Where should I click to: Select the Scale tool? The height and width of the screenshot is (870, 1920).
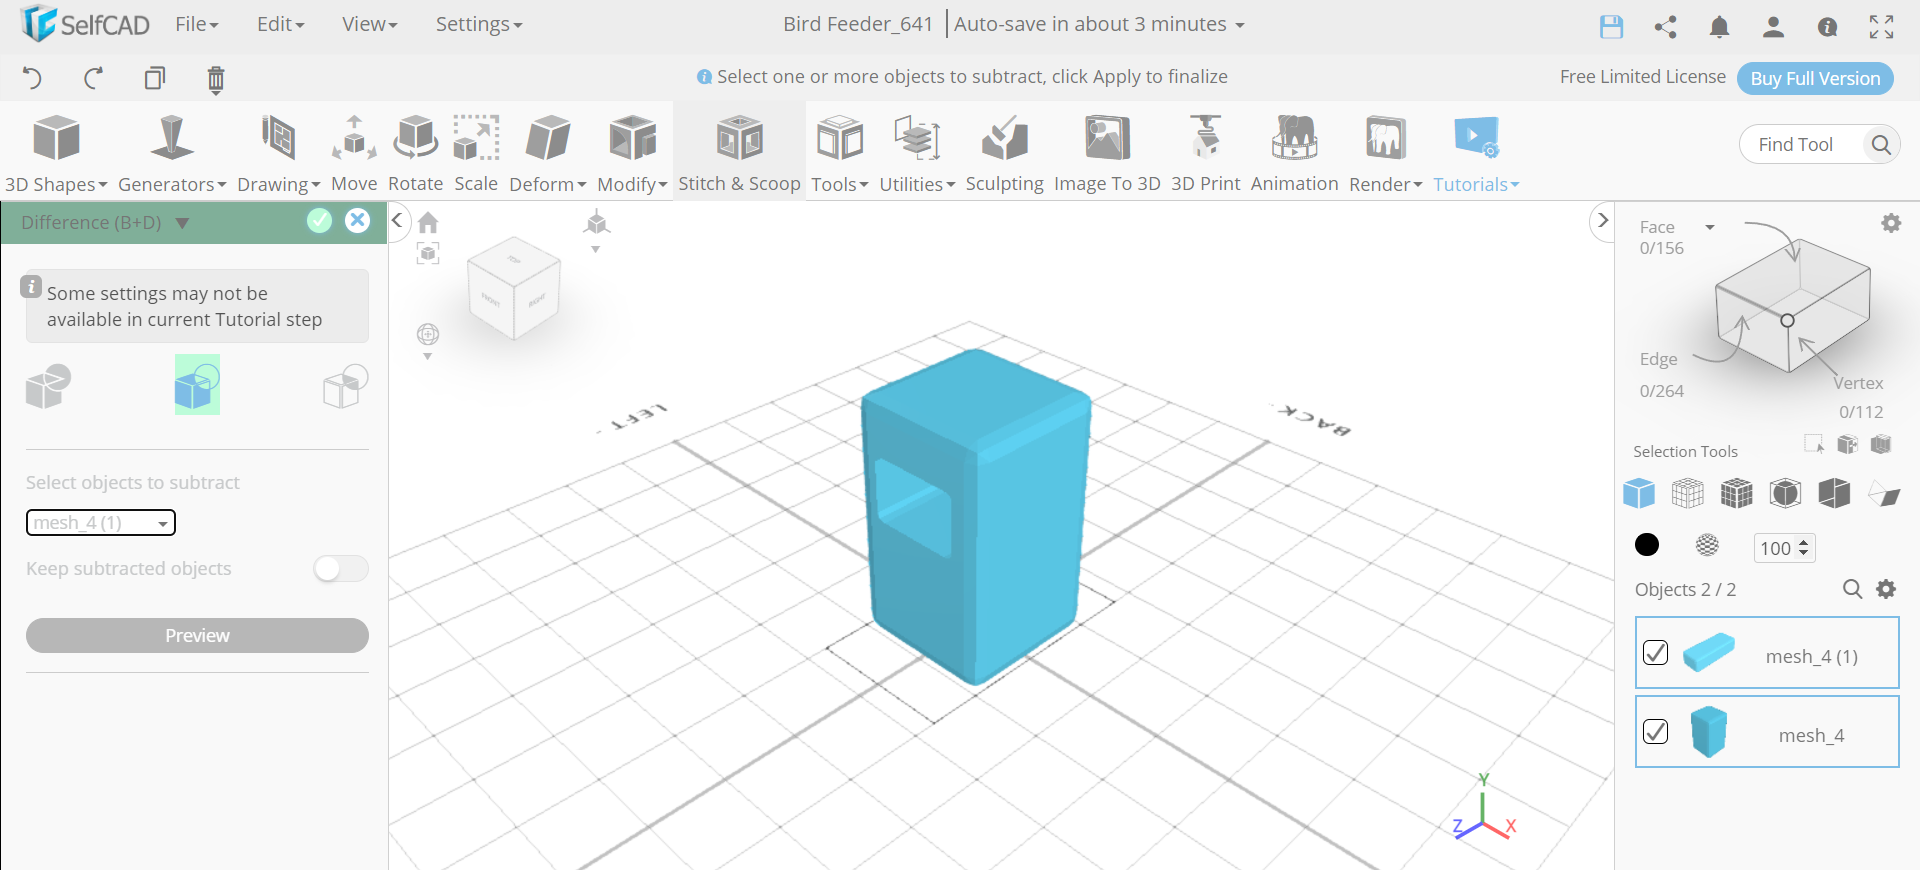476,152
